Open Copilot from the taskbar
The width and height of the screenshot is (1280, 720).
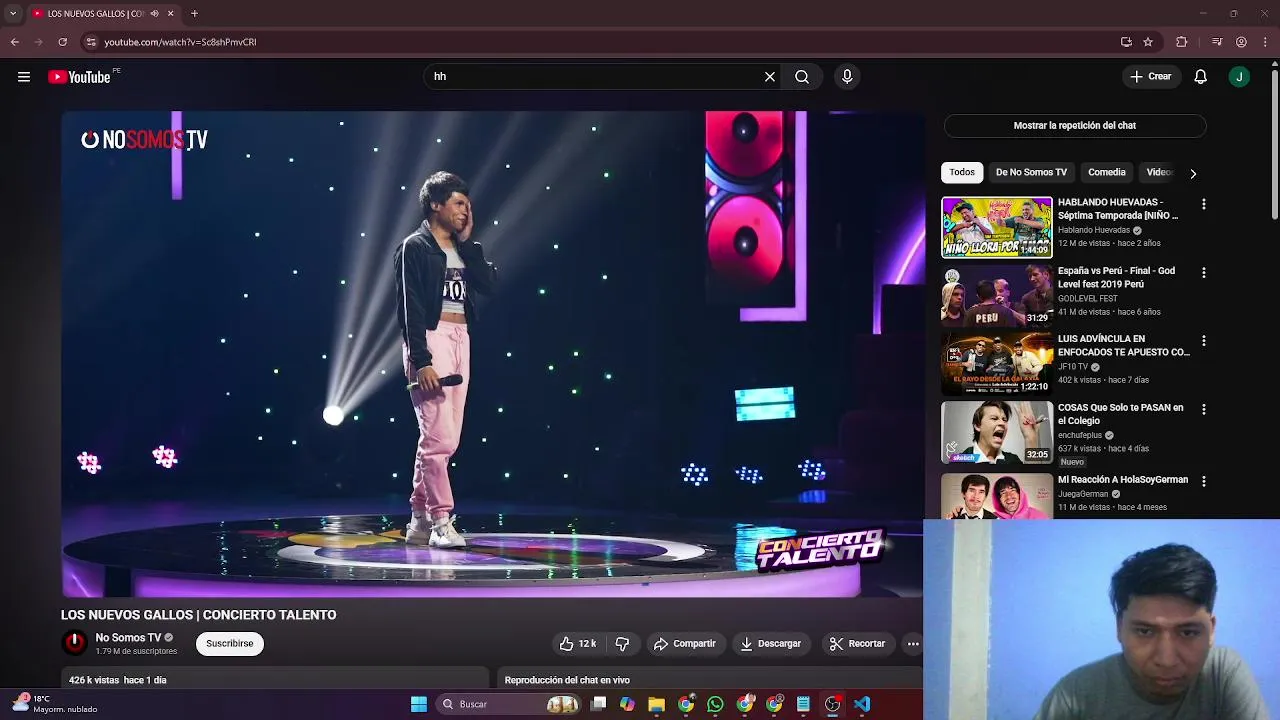click(627, 704)
